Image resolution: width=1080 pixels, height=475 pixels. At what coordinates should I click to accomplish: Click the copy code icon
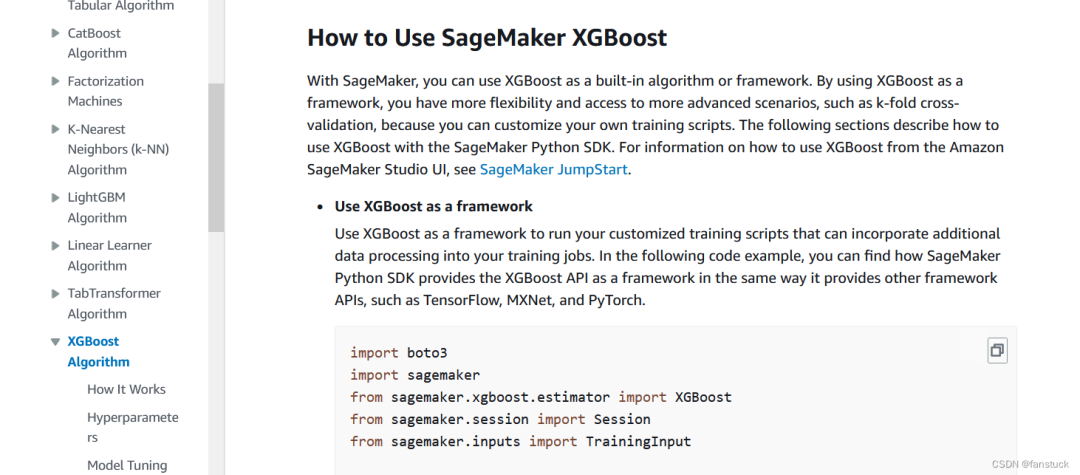coord(996,350)
